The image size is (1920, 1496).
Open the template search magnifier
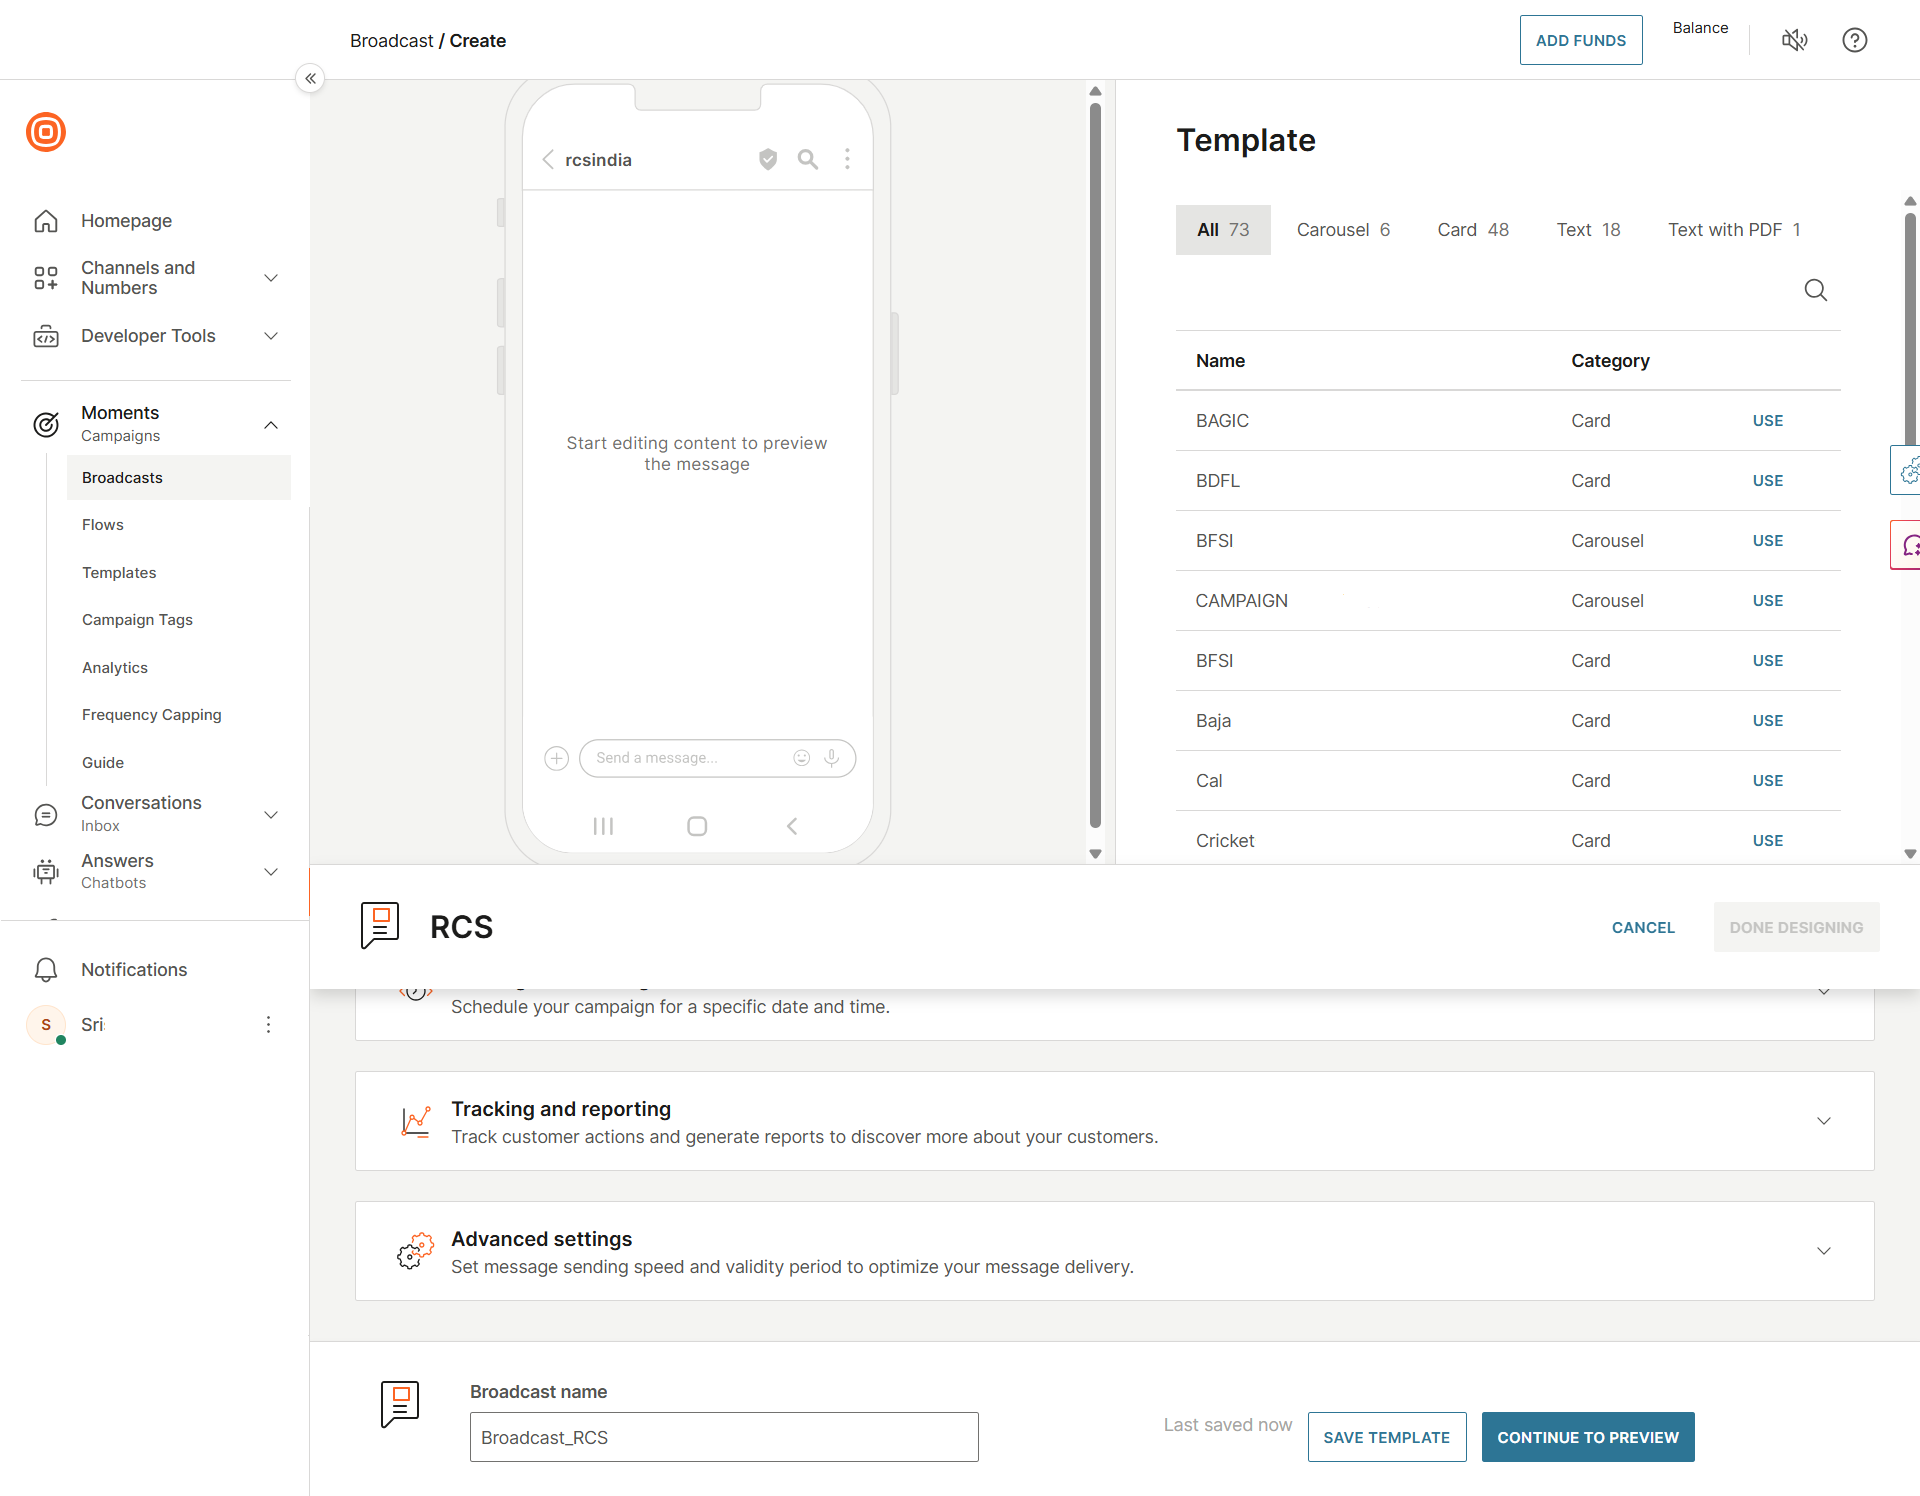point(1815,290)
